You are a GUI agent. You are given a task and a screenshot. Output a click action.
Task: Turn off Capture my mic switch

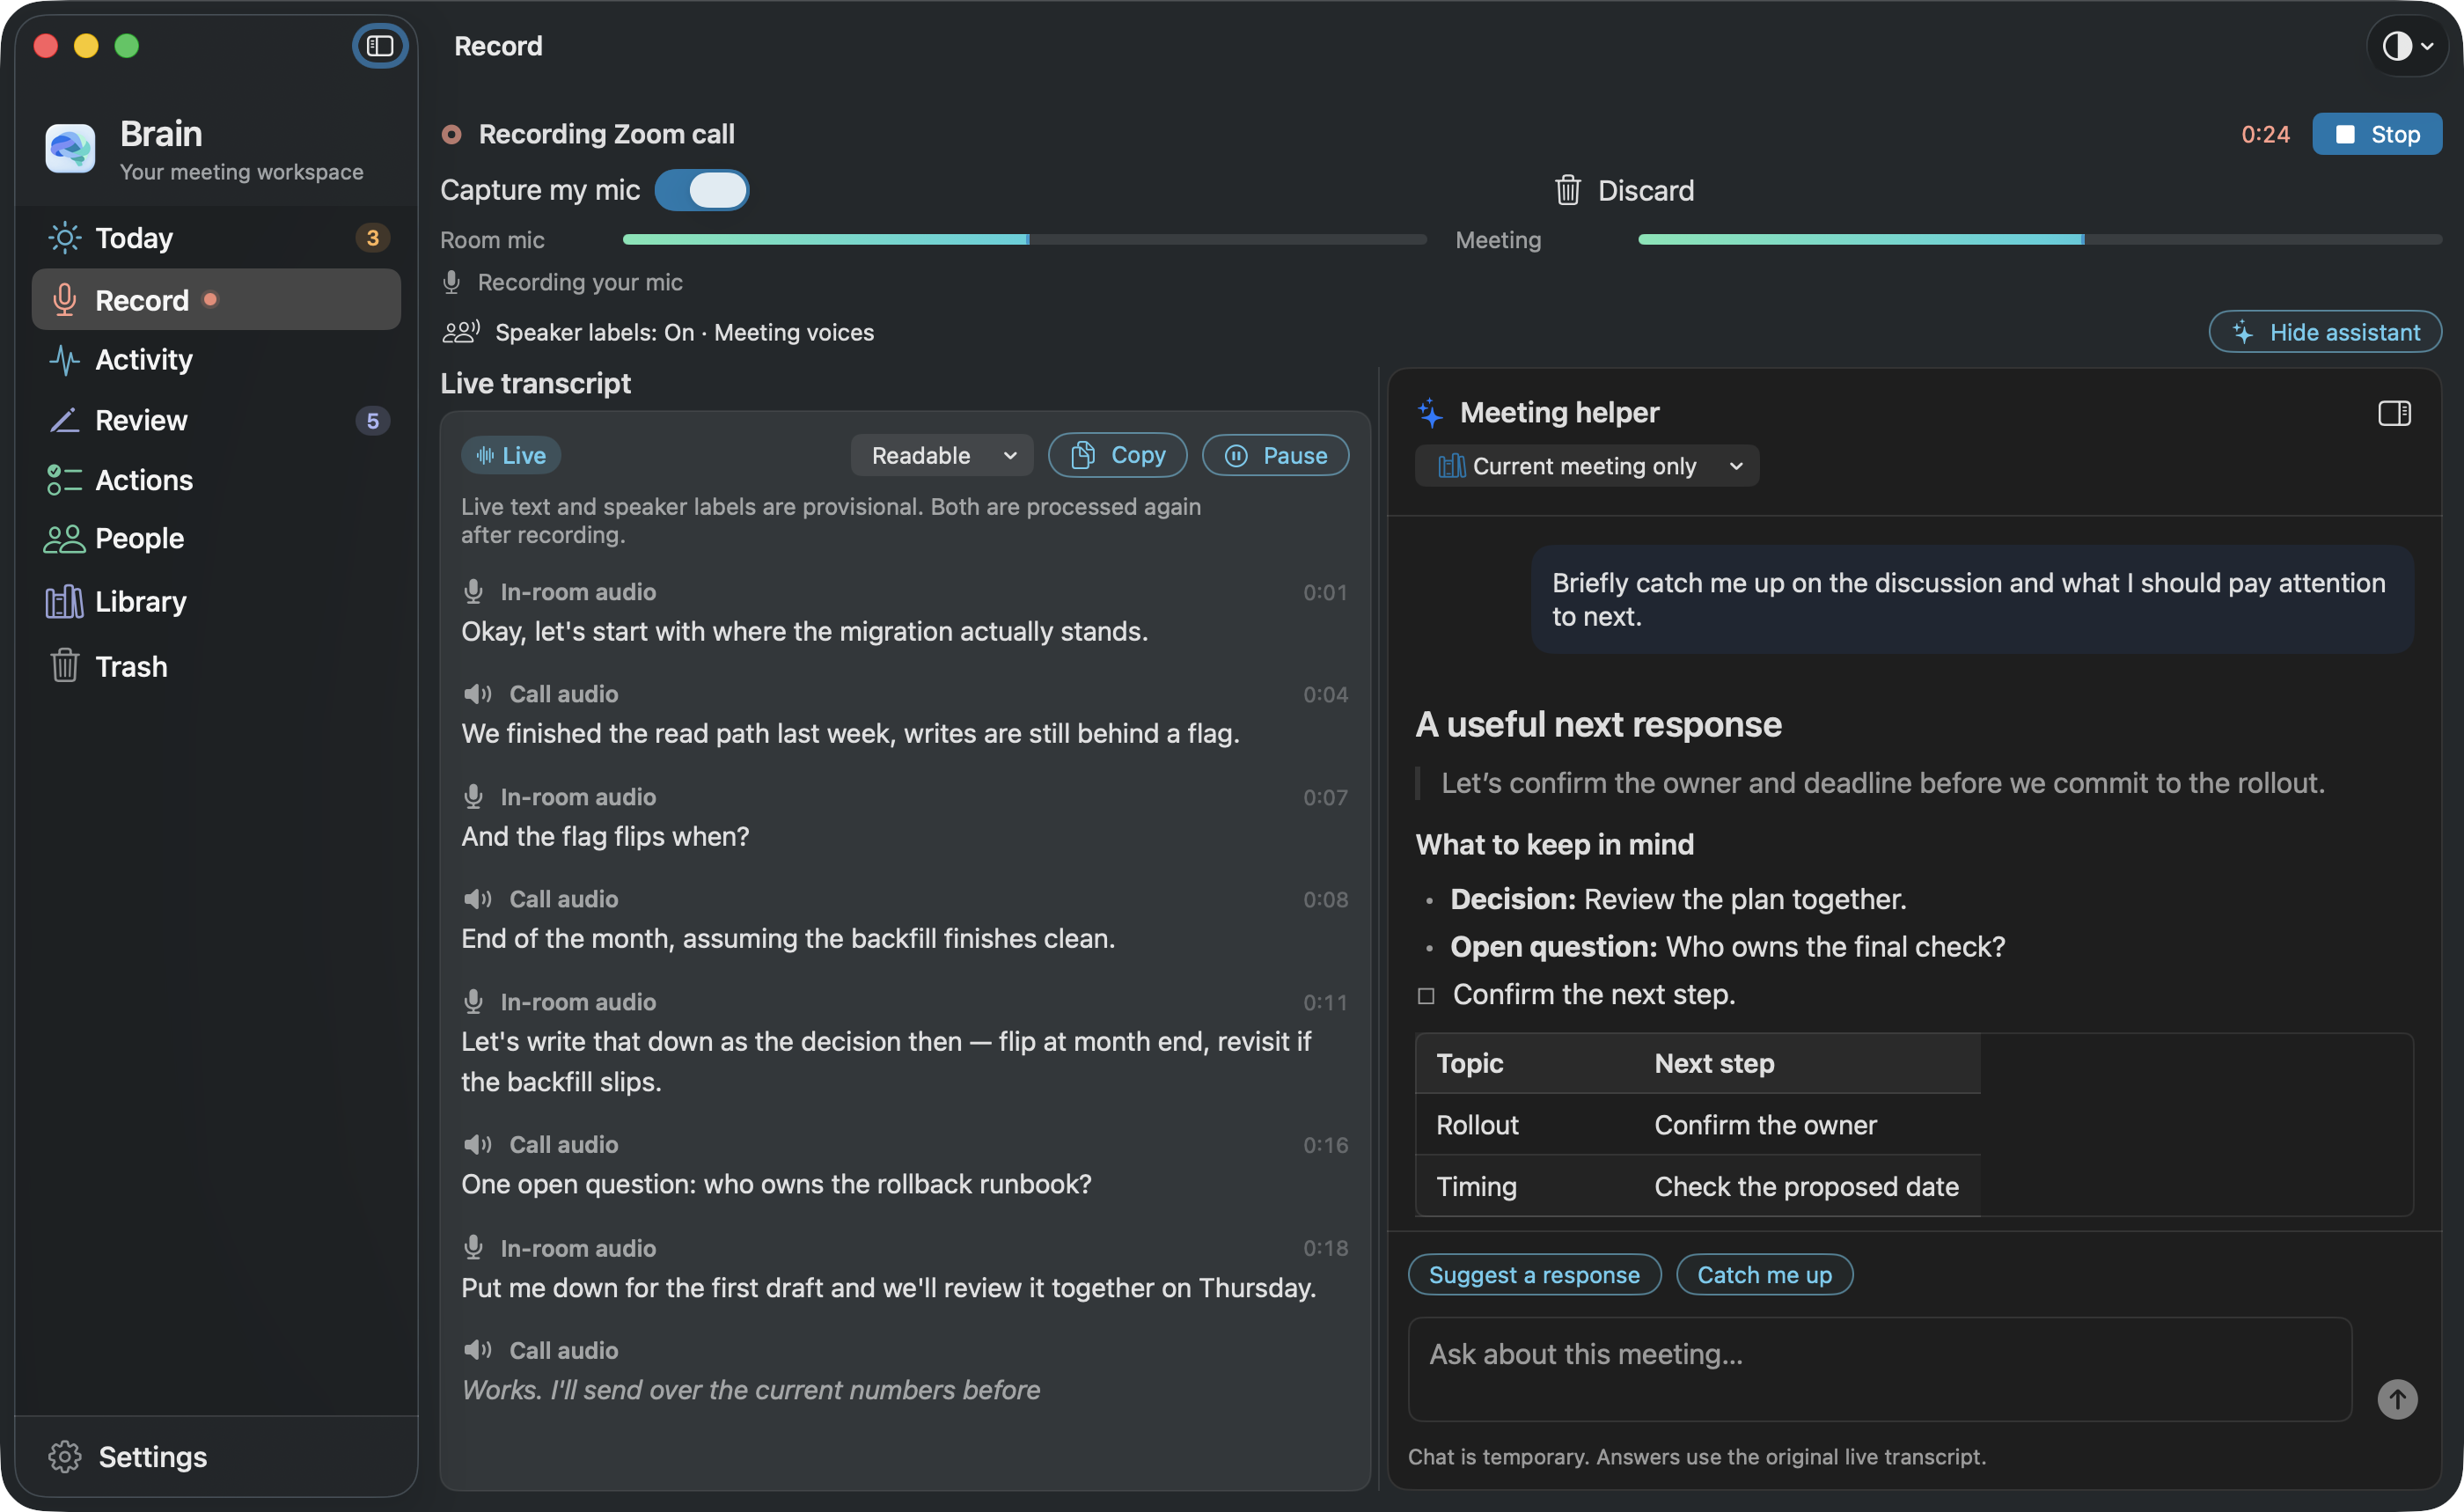(701, 190)
